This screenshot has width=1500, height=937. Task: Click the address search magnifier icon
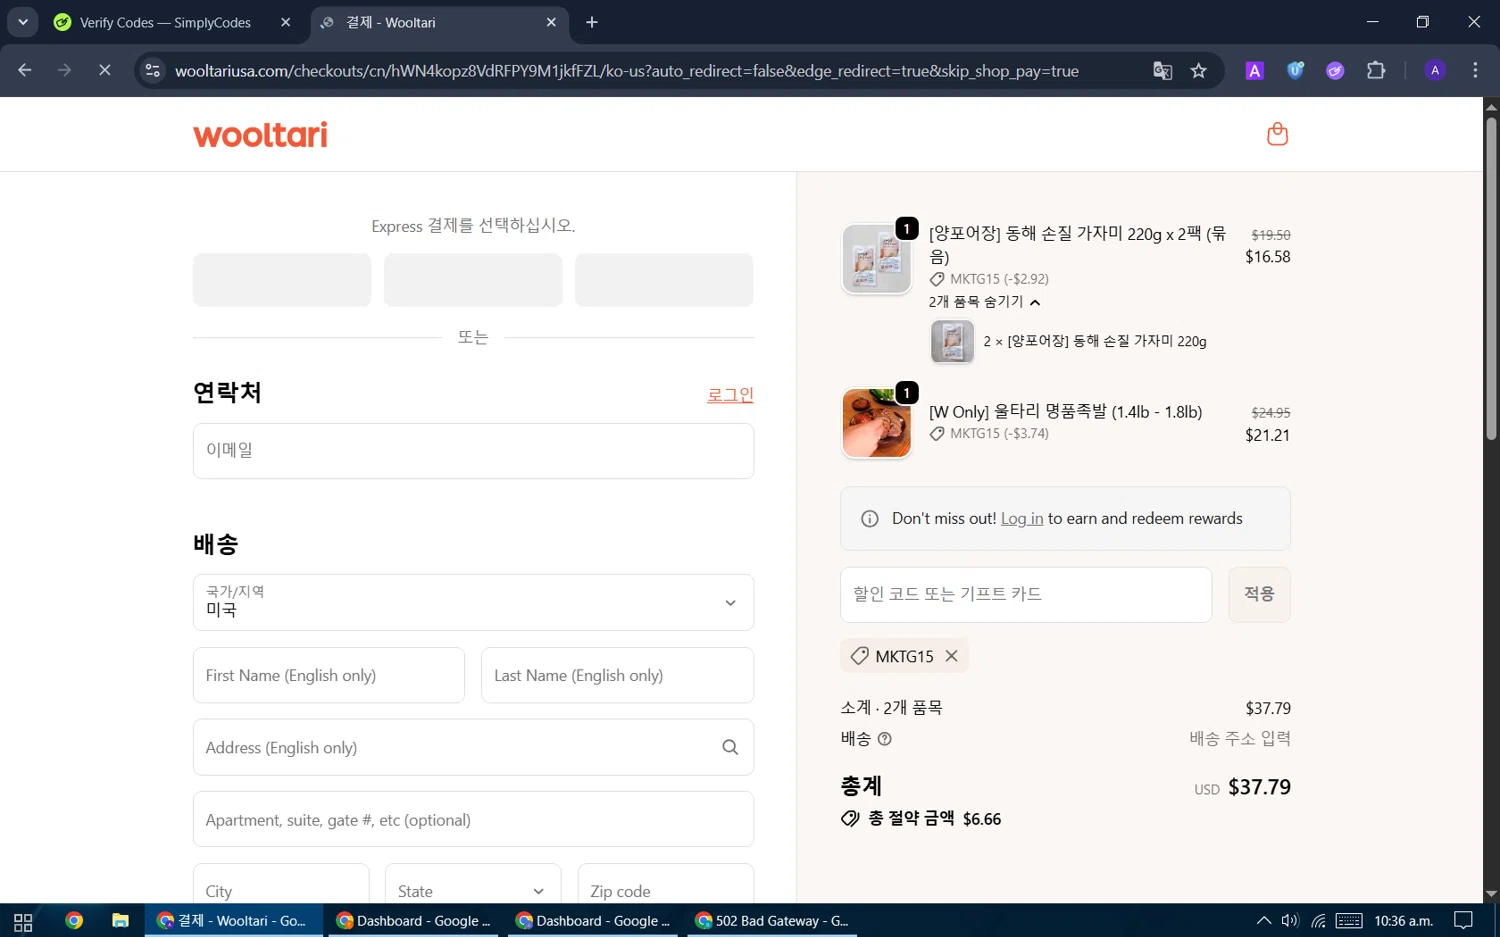click(x=730, y=747)
